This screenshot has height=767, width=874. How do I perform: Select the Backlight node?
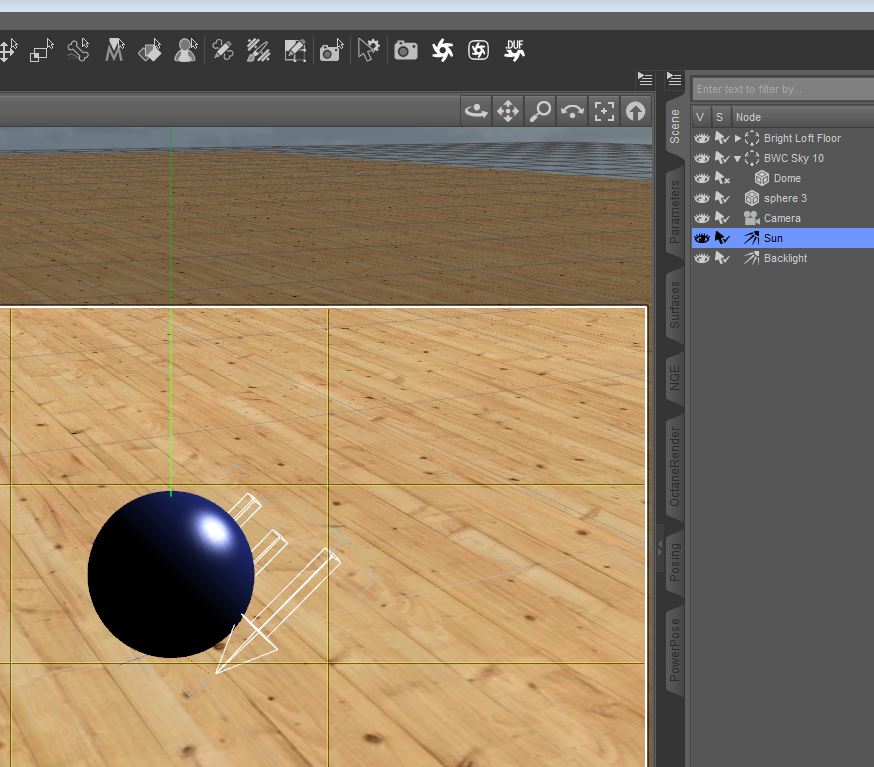coord(785,258)
